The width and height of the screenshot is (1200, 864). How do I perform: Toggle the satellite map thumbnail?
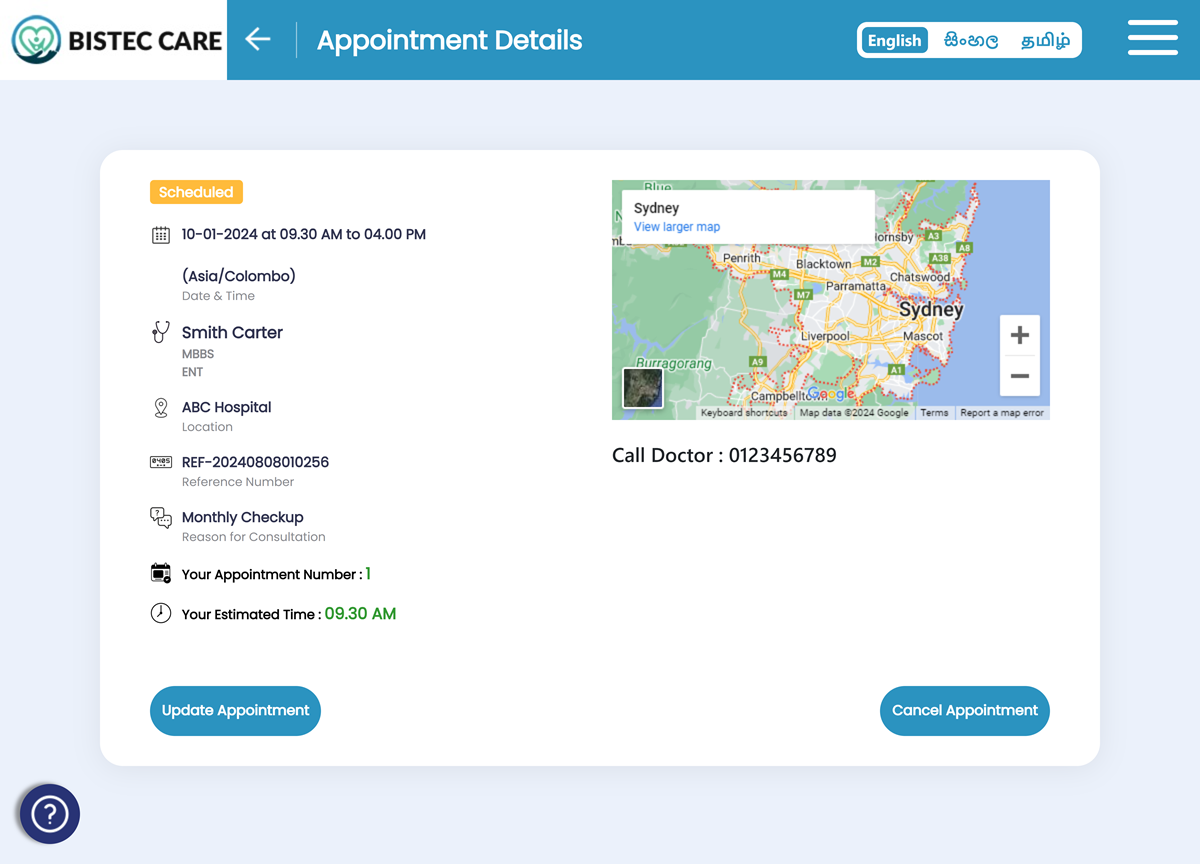tap(642, 388)
